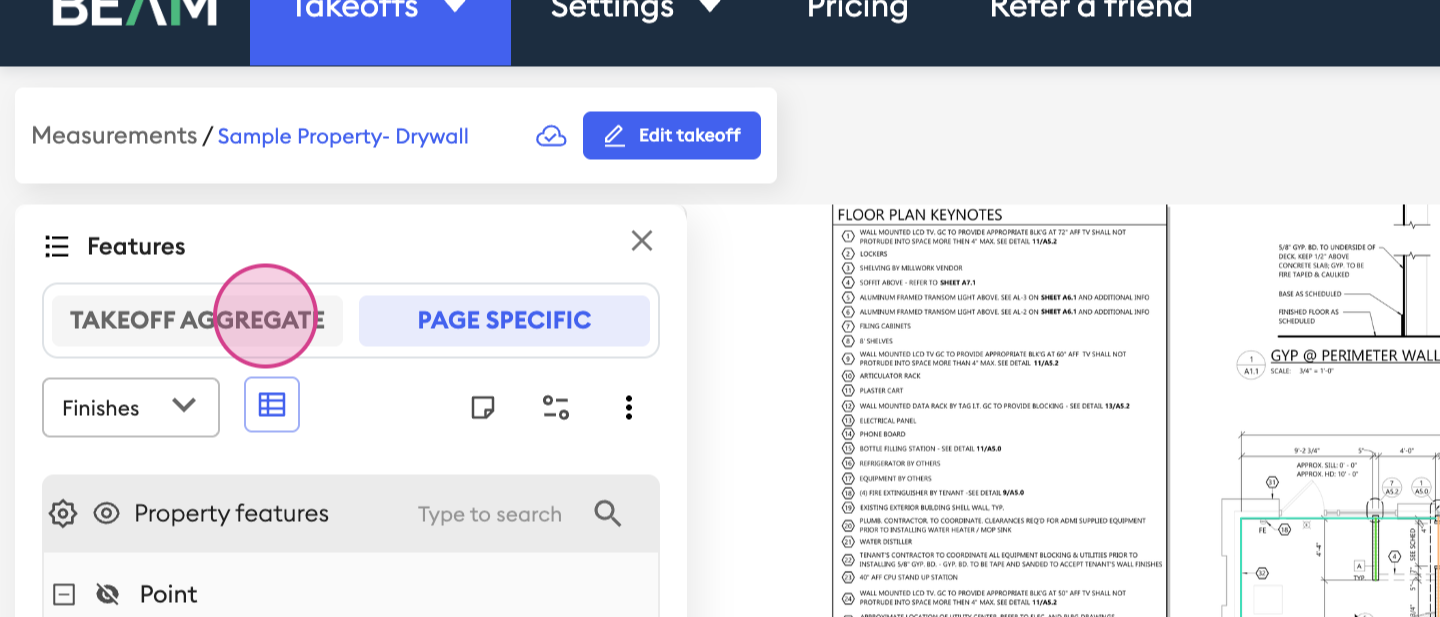
Task: Collapse the Point feature group
Action: tap(64, 594)
